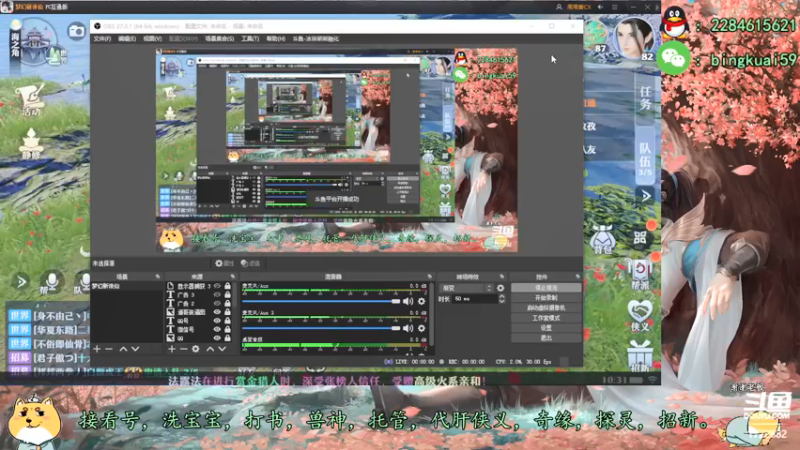This screenshot has height=450, width=800.
Task: Open 麦克风/Aux mixer settings gear menu
Action: [x=421, y=301]
